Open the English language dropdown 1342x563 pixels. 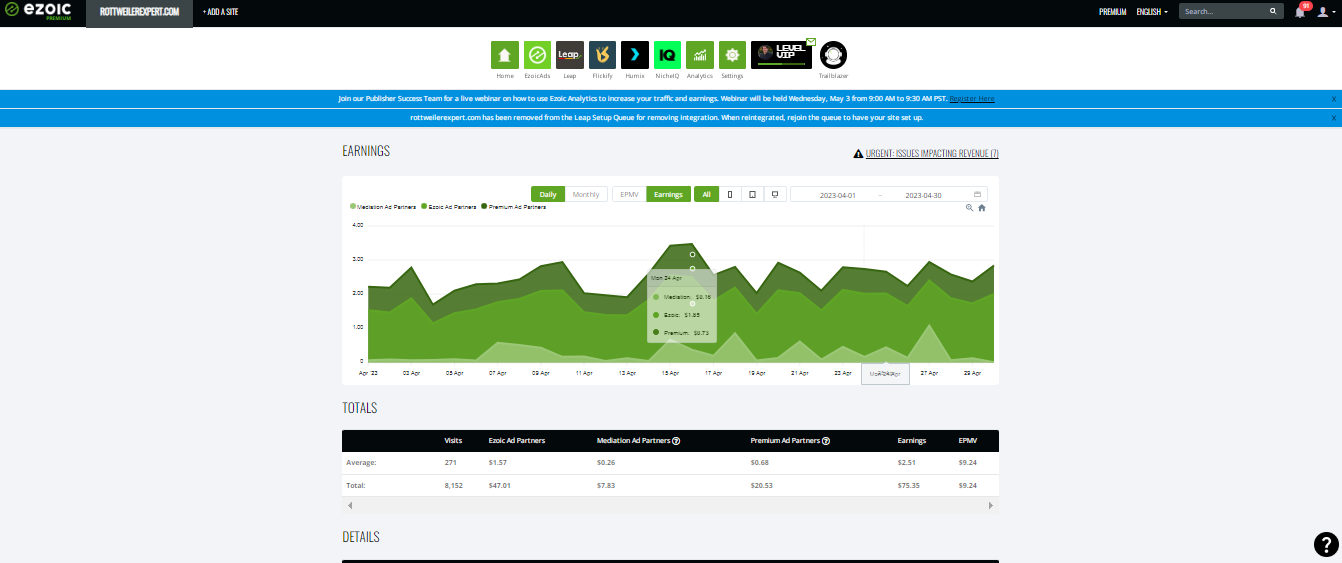(x=1152, y=12)
